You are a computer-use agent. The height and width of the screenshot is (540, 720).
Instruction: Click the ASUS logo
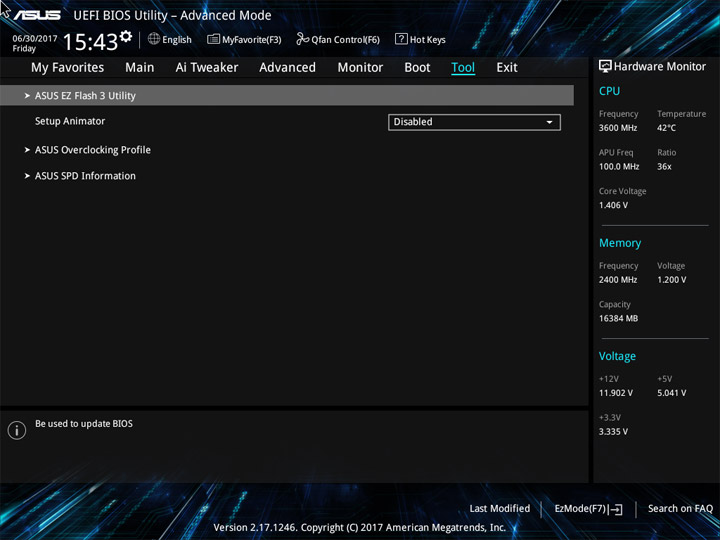(x=37, y=15)
